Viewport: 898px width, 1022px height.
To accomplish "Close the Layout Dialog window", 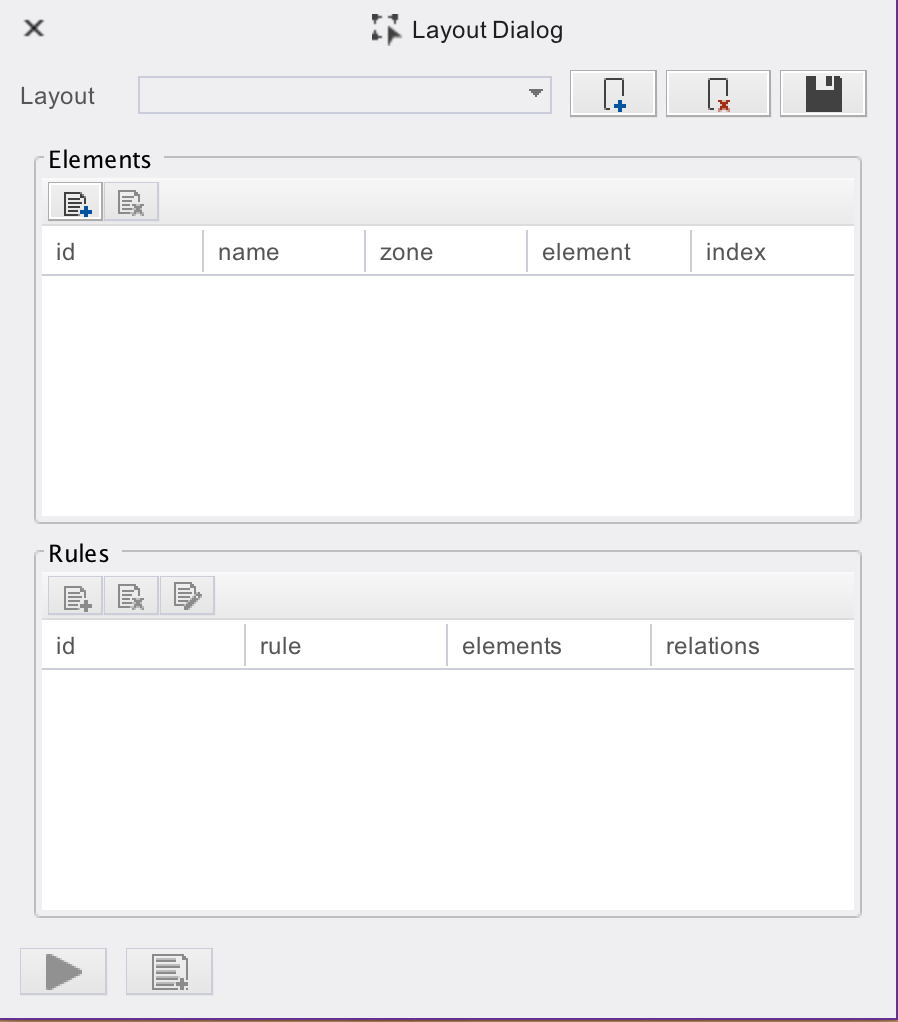I will coord(34,29).
